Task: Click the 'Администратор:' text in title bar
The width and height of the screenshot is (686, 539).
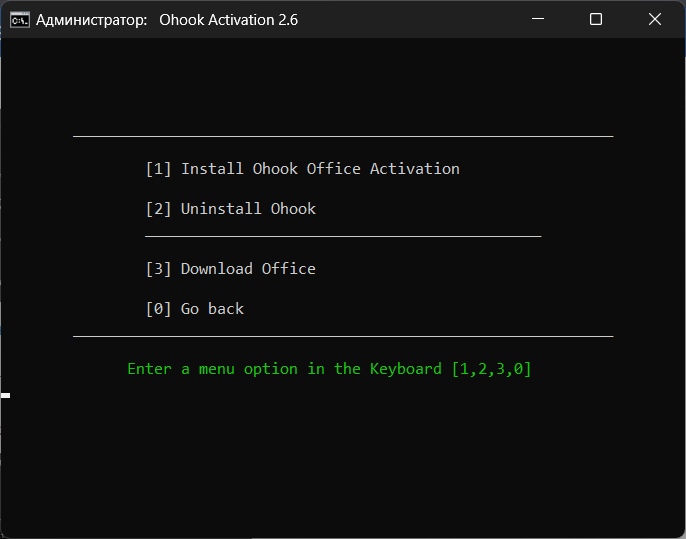Action: [92, 20]
